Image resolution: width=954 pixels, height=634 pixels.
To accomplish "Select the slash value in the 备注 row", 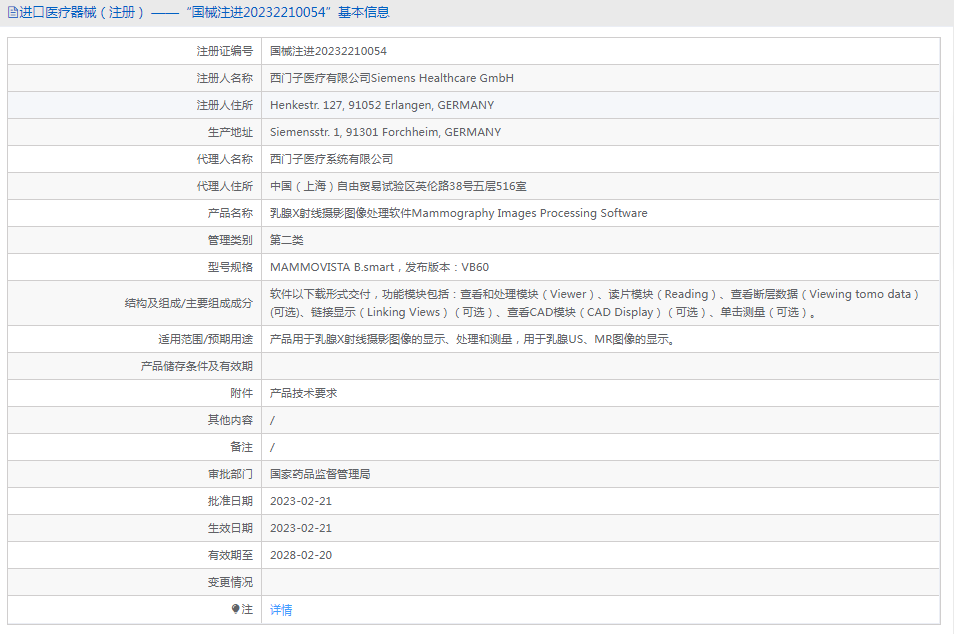I will (272, 447).
